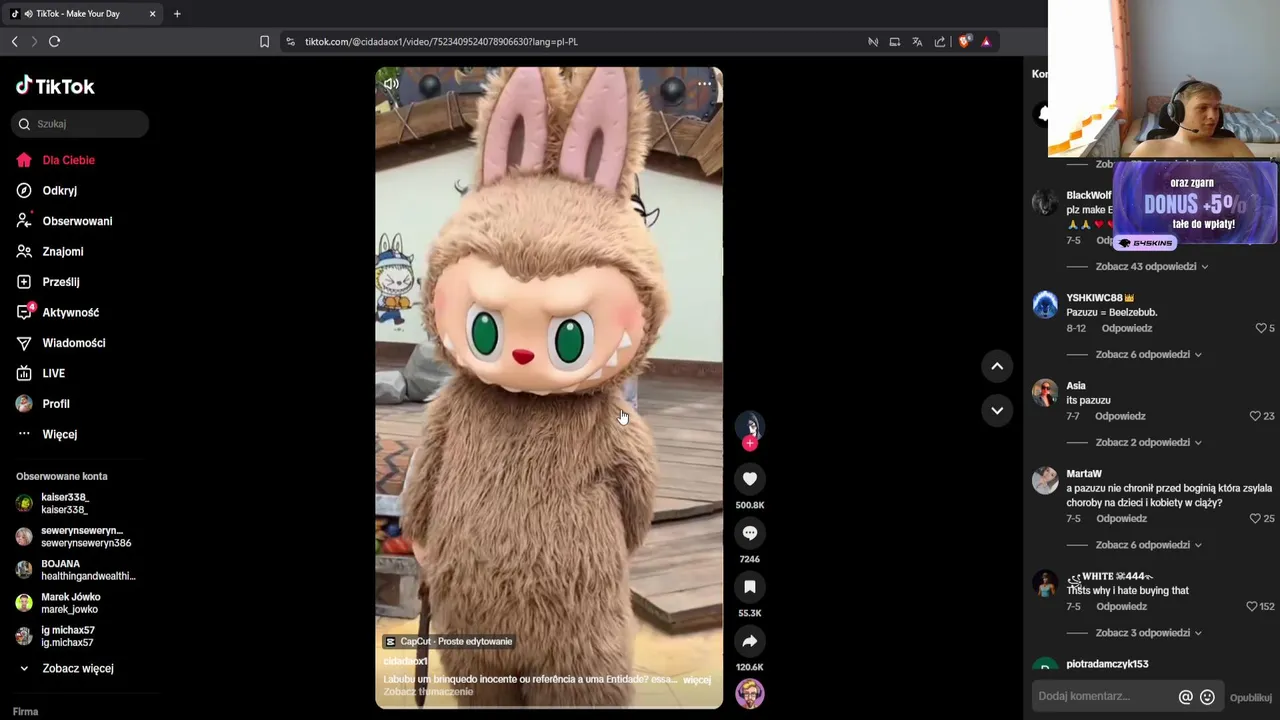Click the tiktok.com address bar URL
Screen dimensions: 1280x720
pos(441,42)
